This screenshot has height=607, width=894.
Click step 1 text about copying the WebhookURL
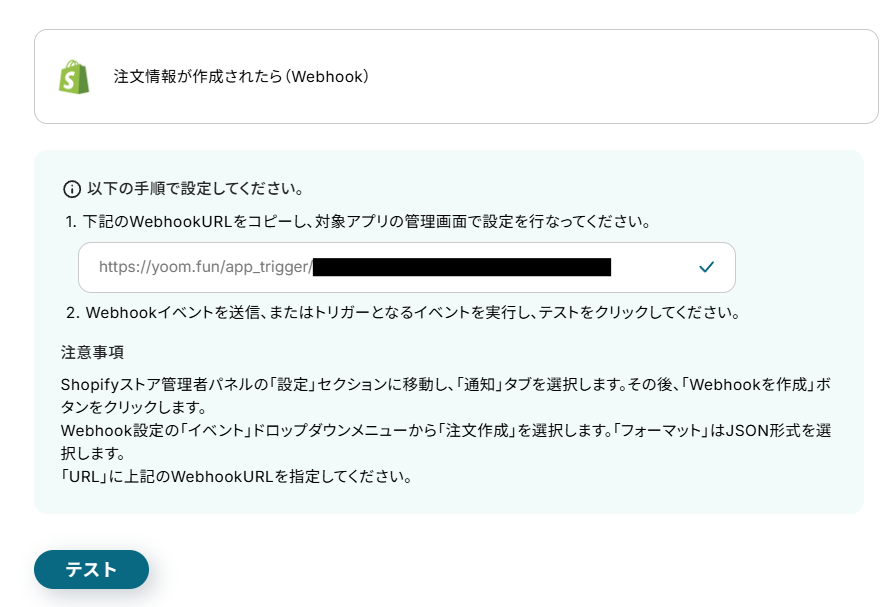(x=358, y=222)
